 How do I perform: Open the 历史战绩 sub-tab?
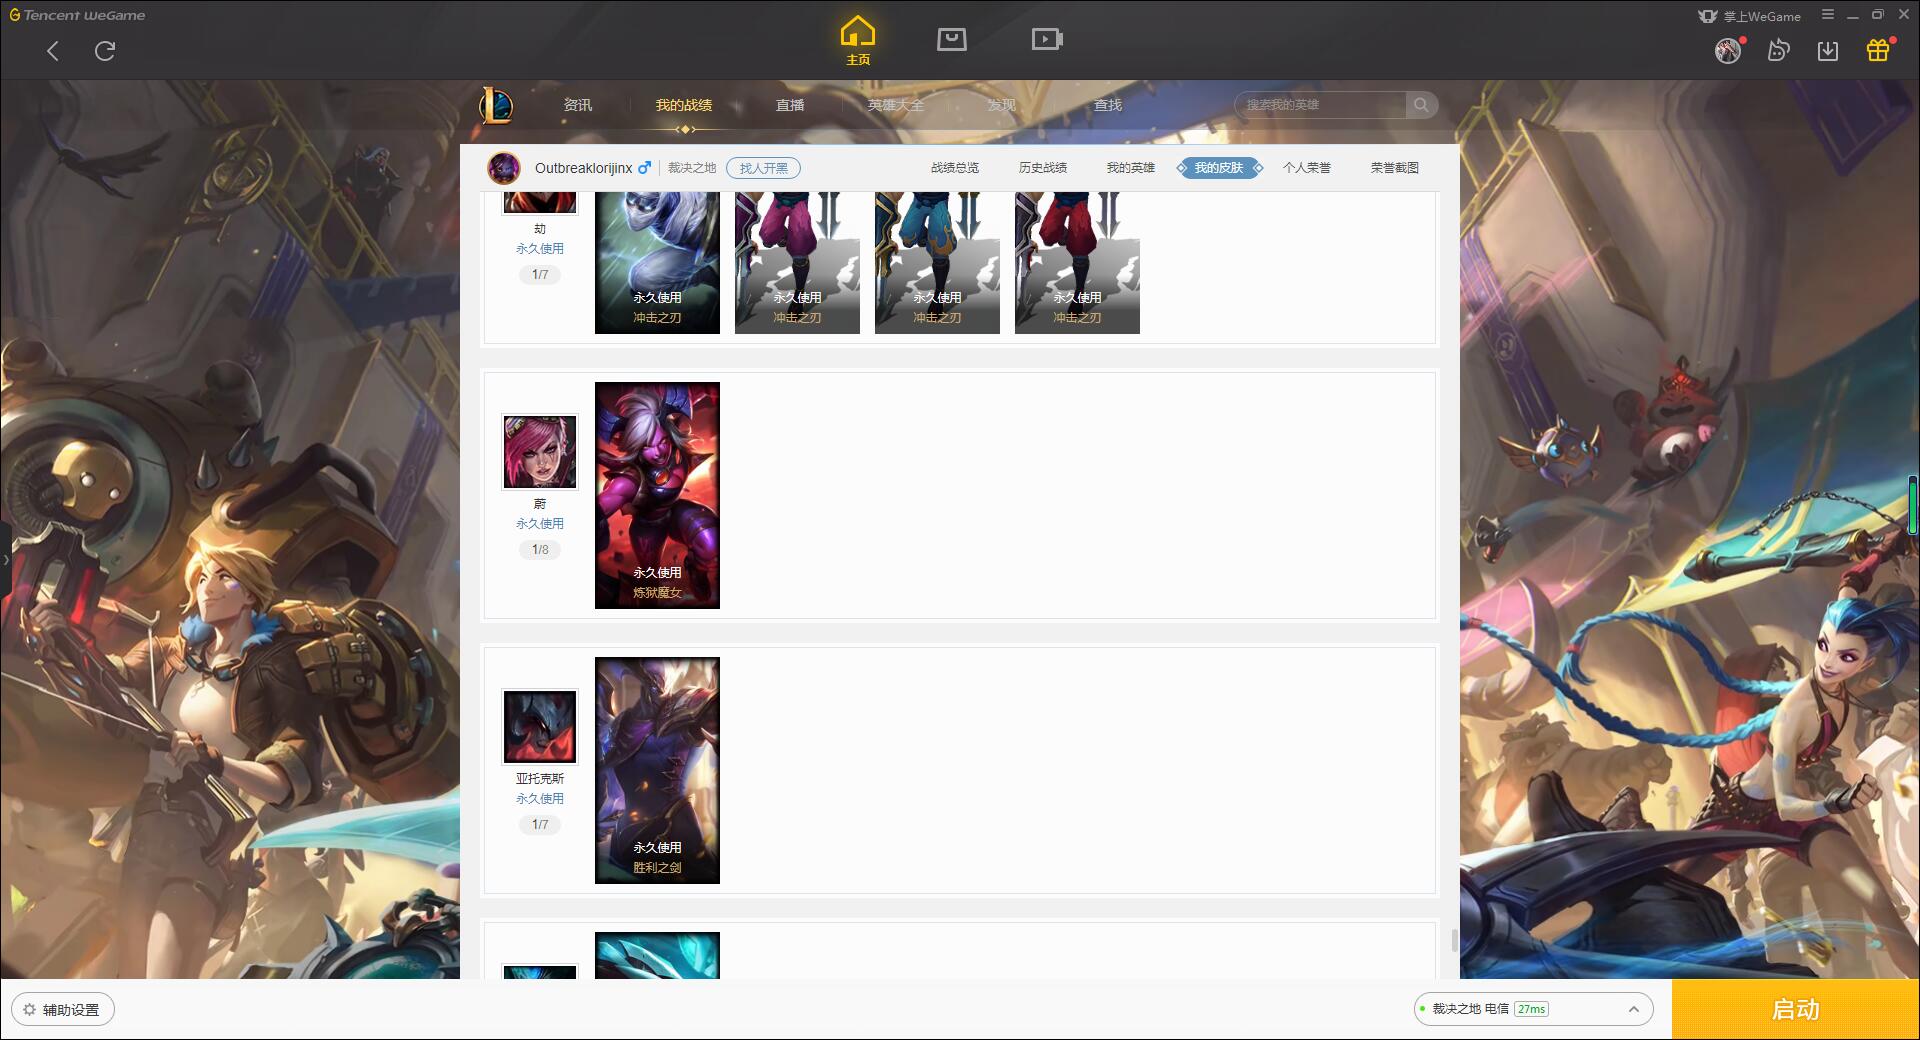tap(1043, 168)
